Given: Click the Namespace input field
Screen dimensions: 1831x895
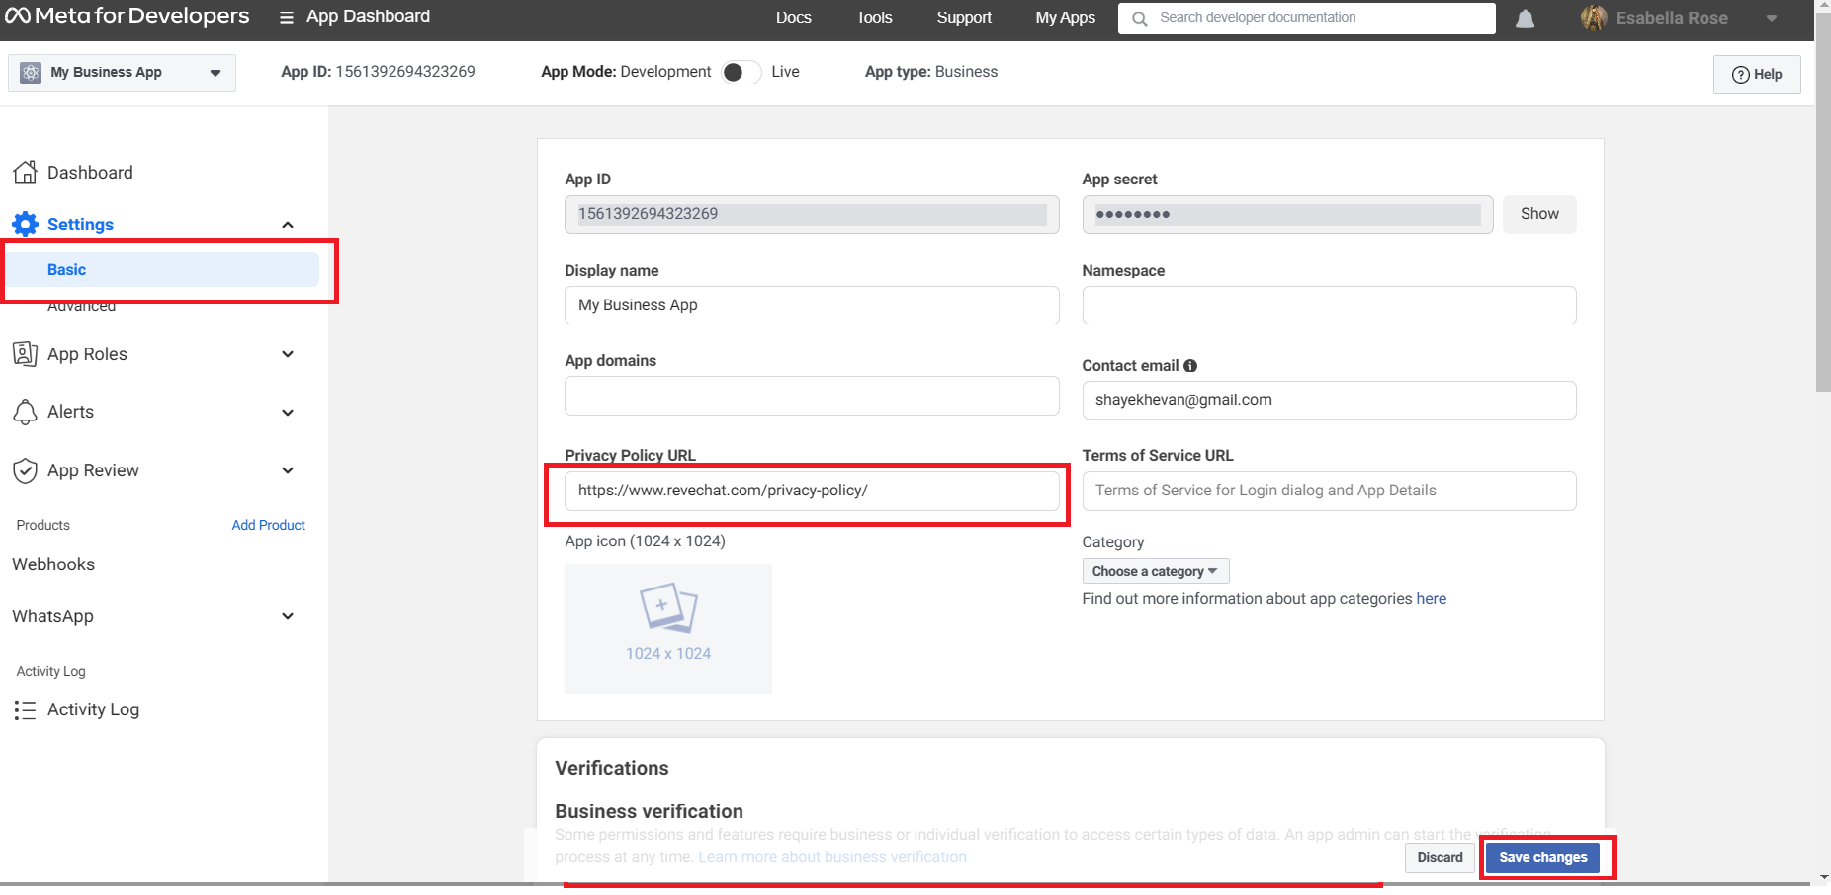Looking at the screenshot, I should [1329, 305].
